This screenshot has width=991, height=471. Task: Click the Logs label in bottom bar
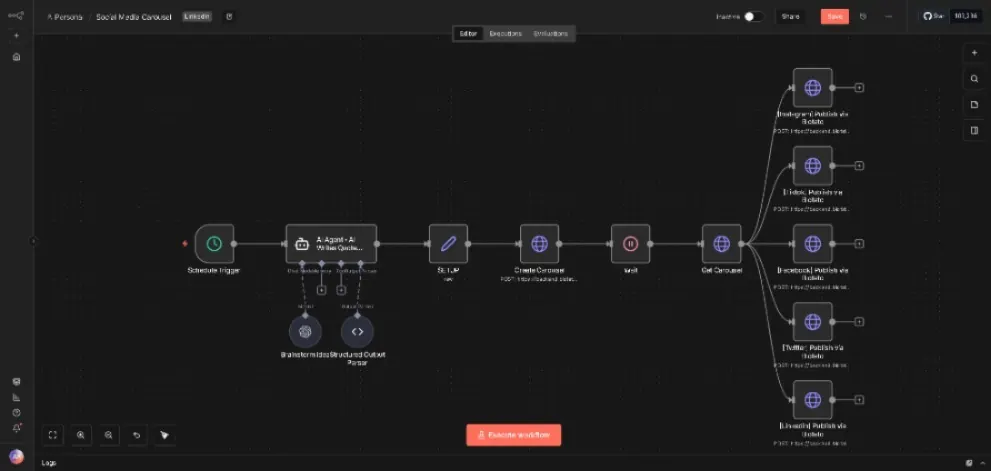(x=49, y=463)
